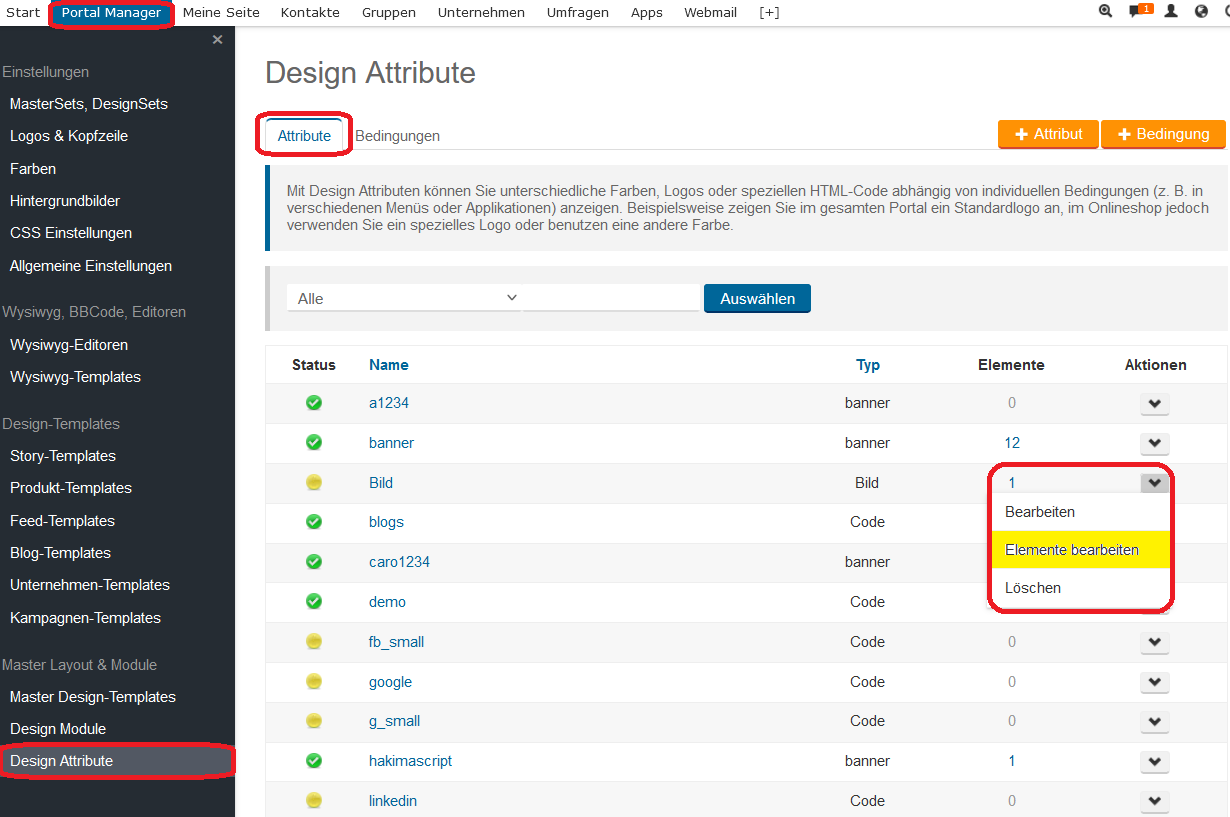Open Meine Seite in top navigation

pyautogui.click(x=221, y=13)
